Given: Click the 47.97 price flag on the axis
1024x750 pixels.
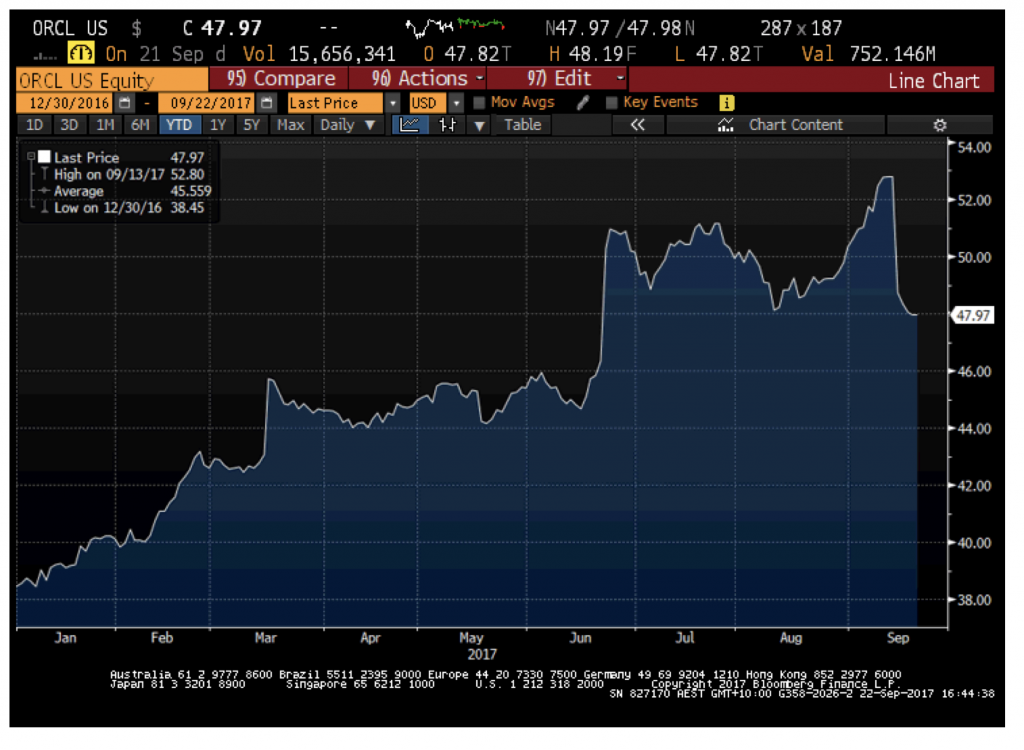Looking at the screenshot, I should (x=973, y=316).
